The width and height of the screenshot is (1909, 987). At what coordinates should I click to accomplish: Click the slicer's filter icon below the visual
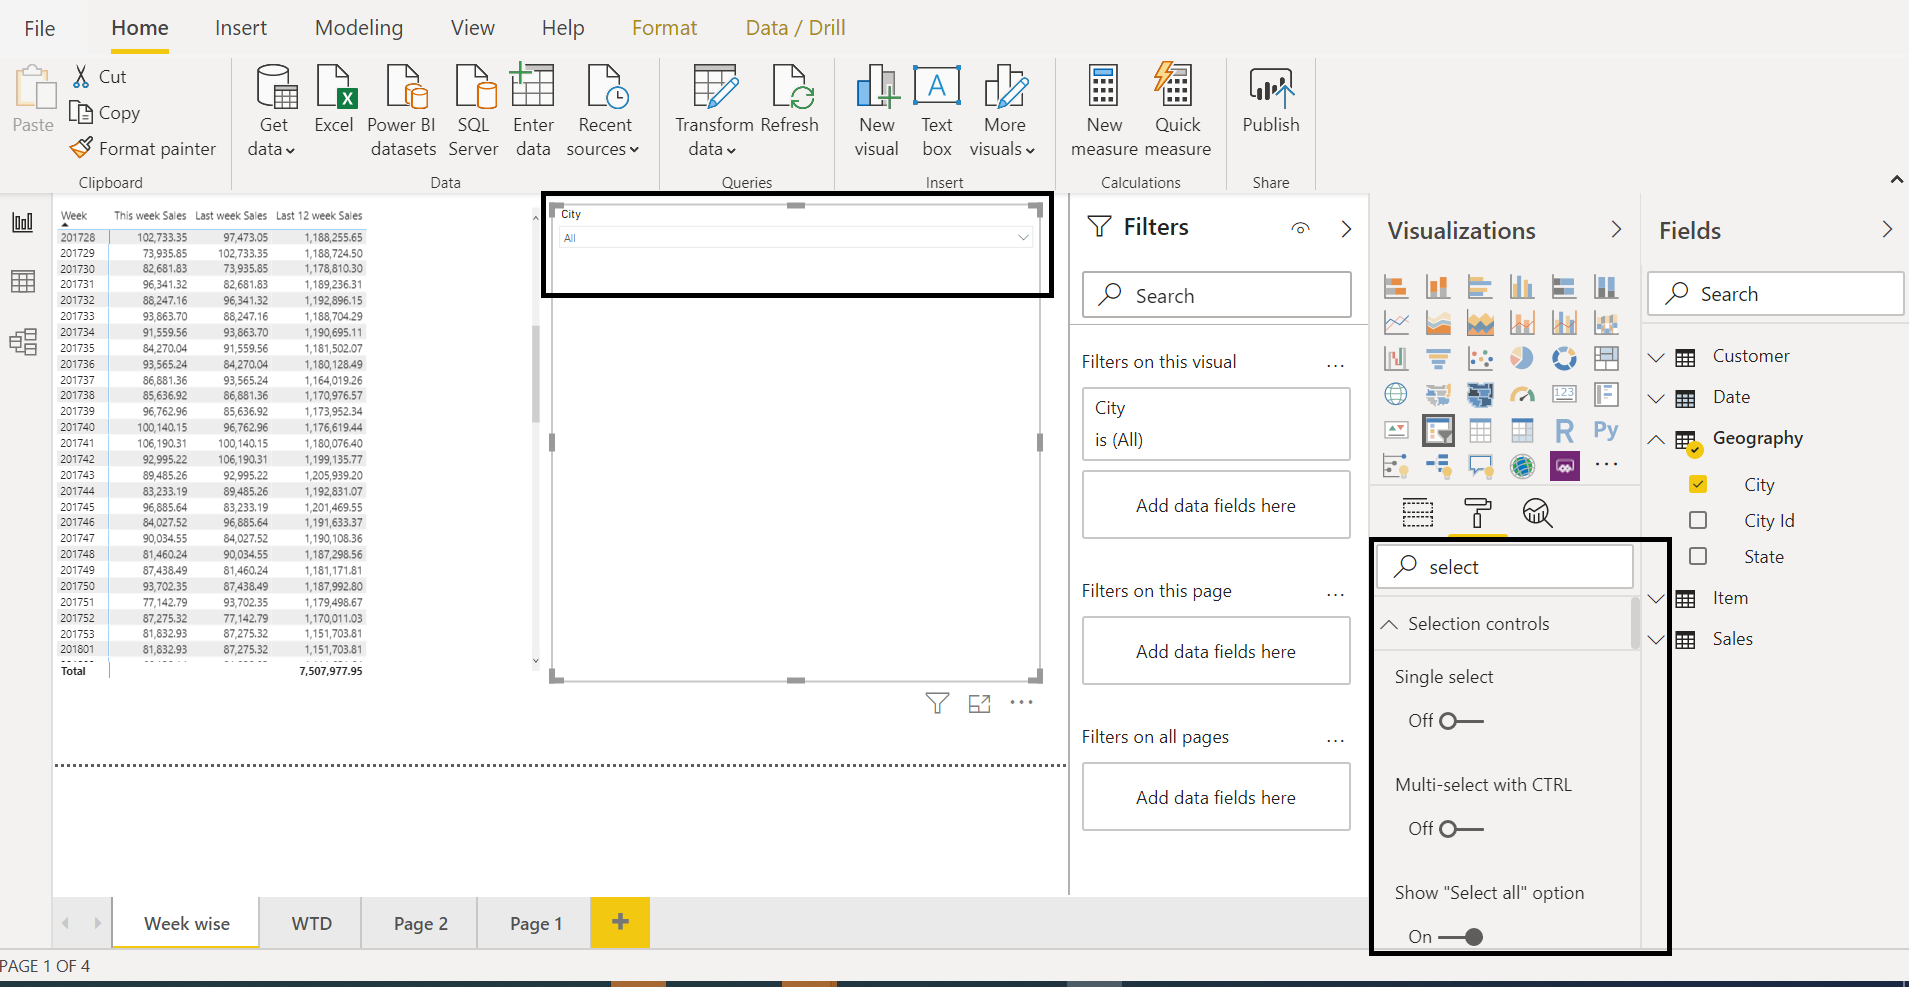coord(937,703)
